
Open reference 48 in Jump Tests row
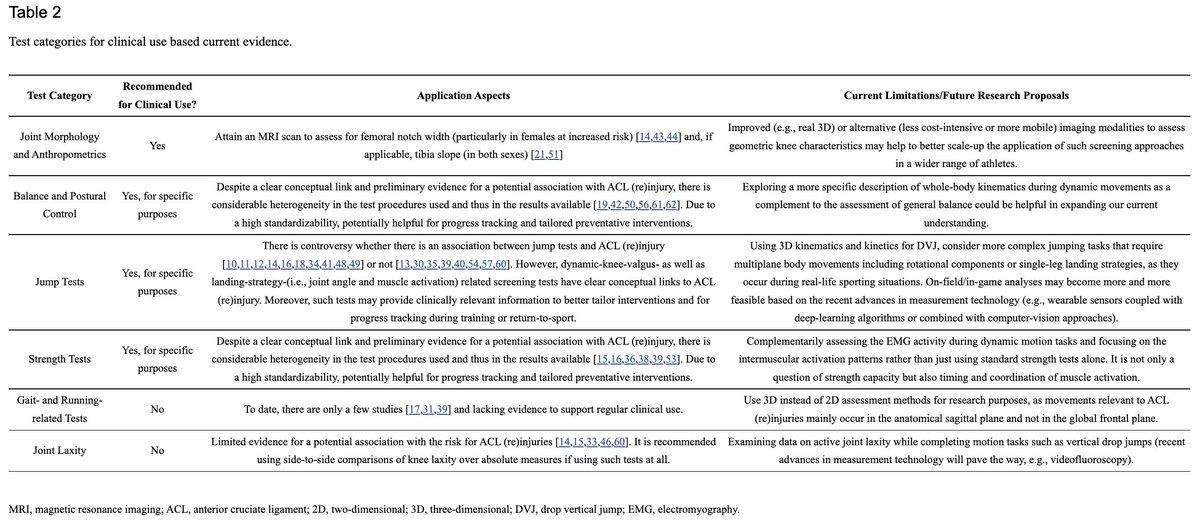[341, 264]
